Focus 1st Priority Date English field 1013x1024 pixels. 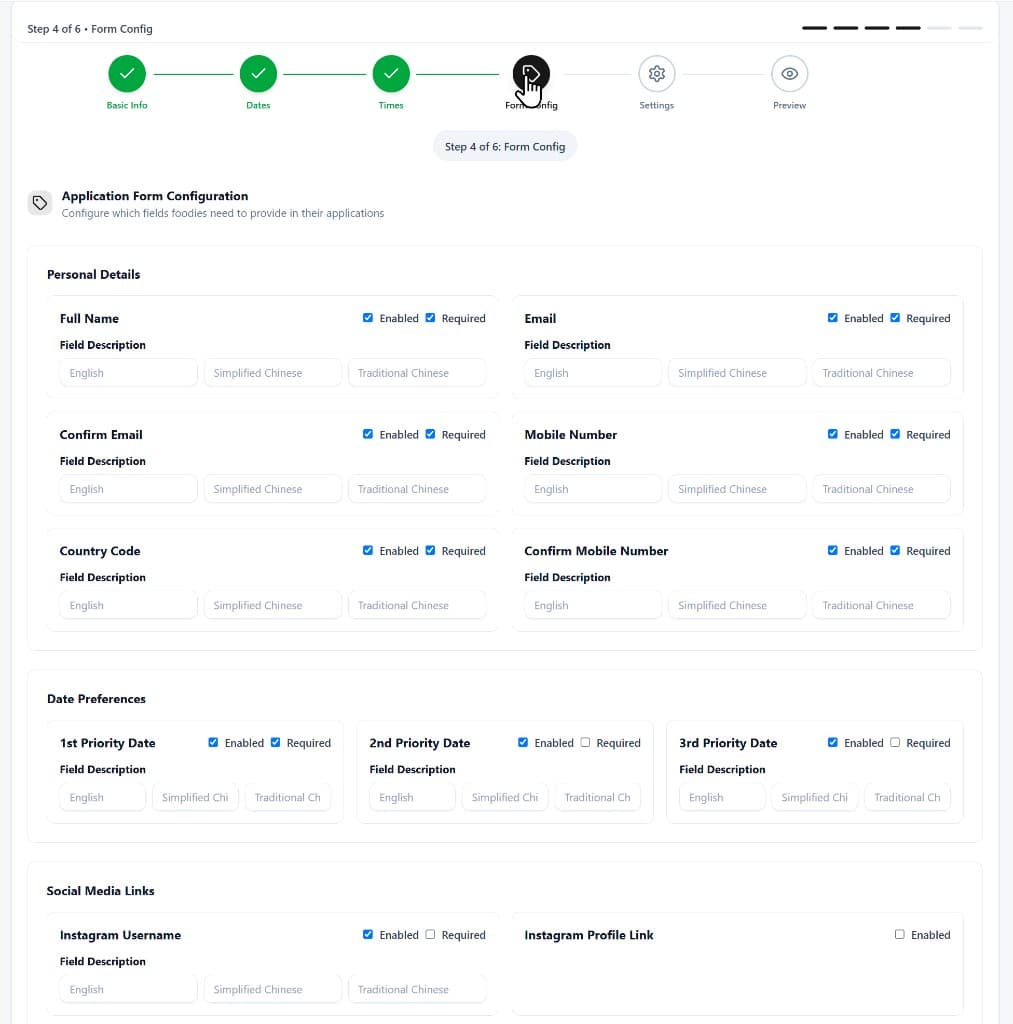click(x=103, y=797)
